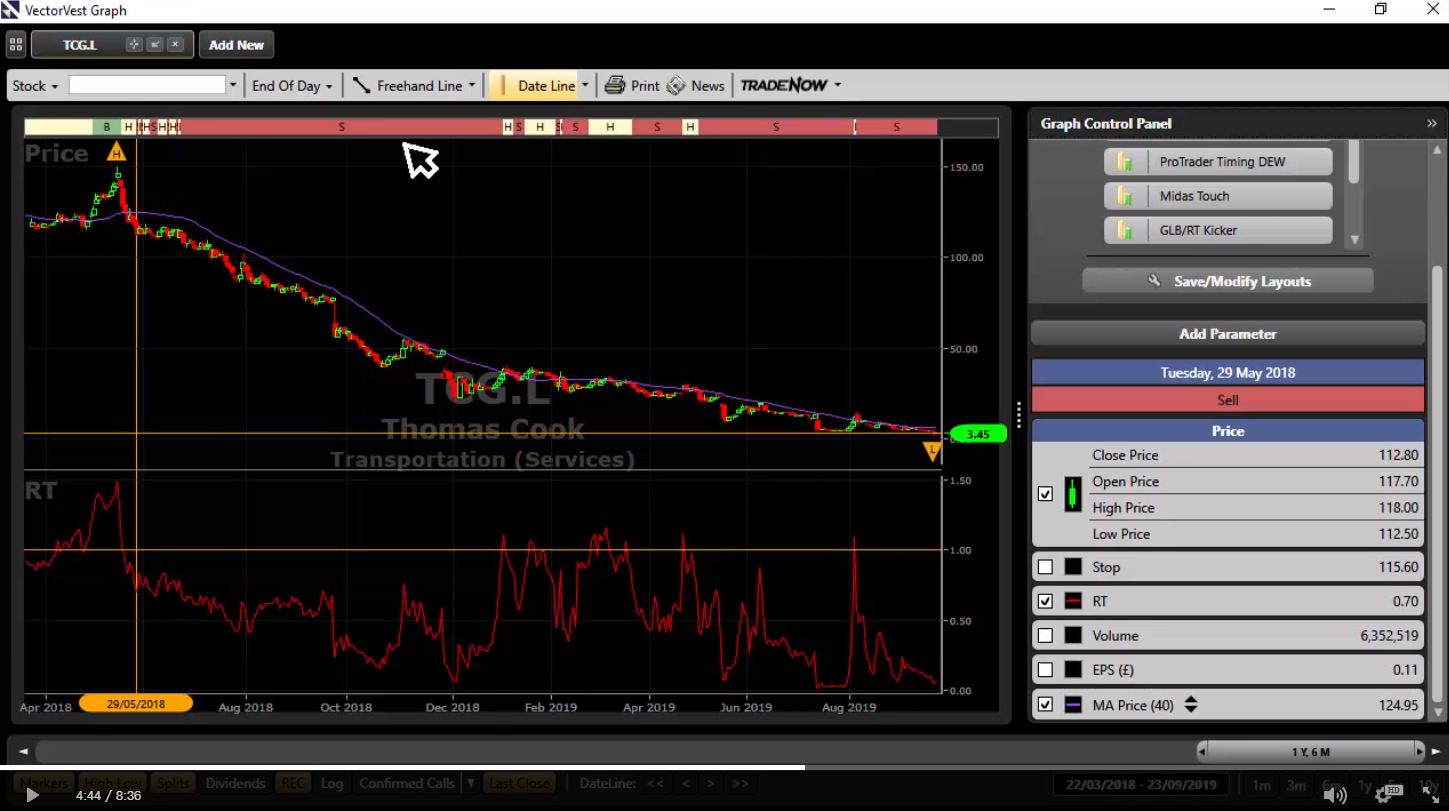Click the layouts list scroll-down arrow
The height and width of the screenshot is (811, 1449).
click(1355, 240)
